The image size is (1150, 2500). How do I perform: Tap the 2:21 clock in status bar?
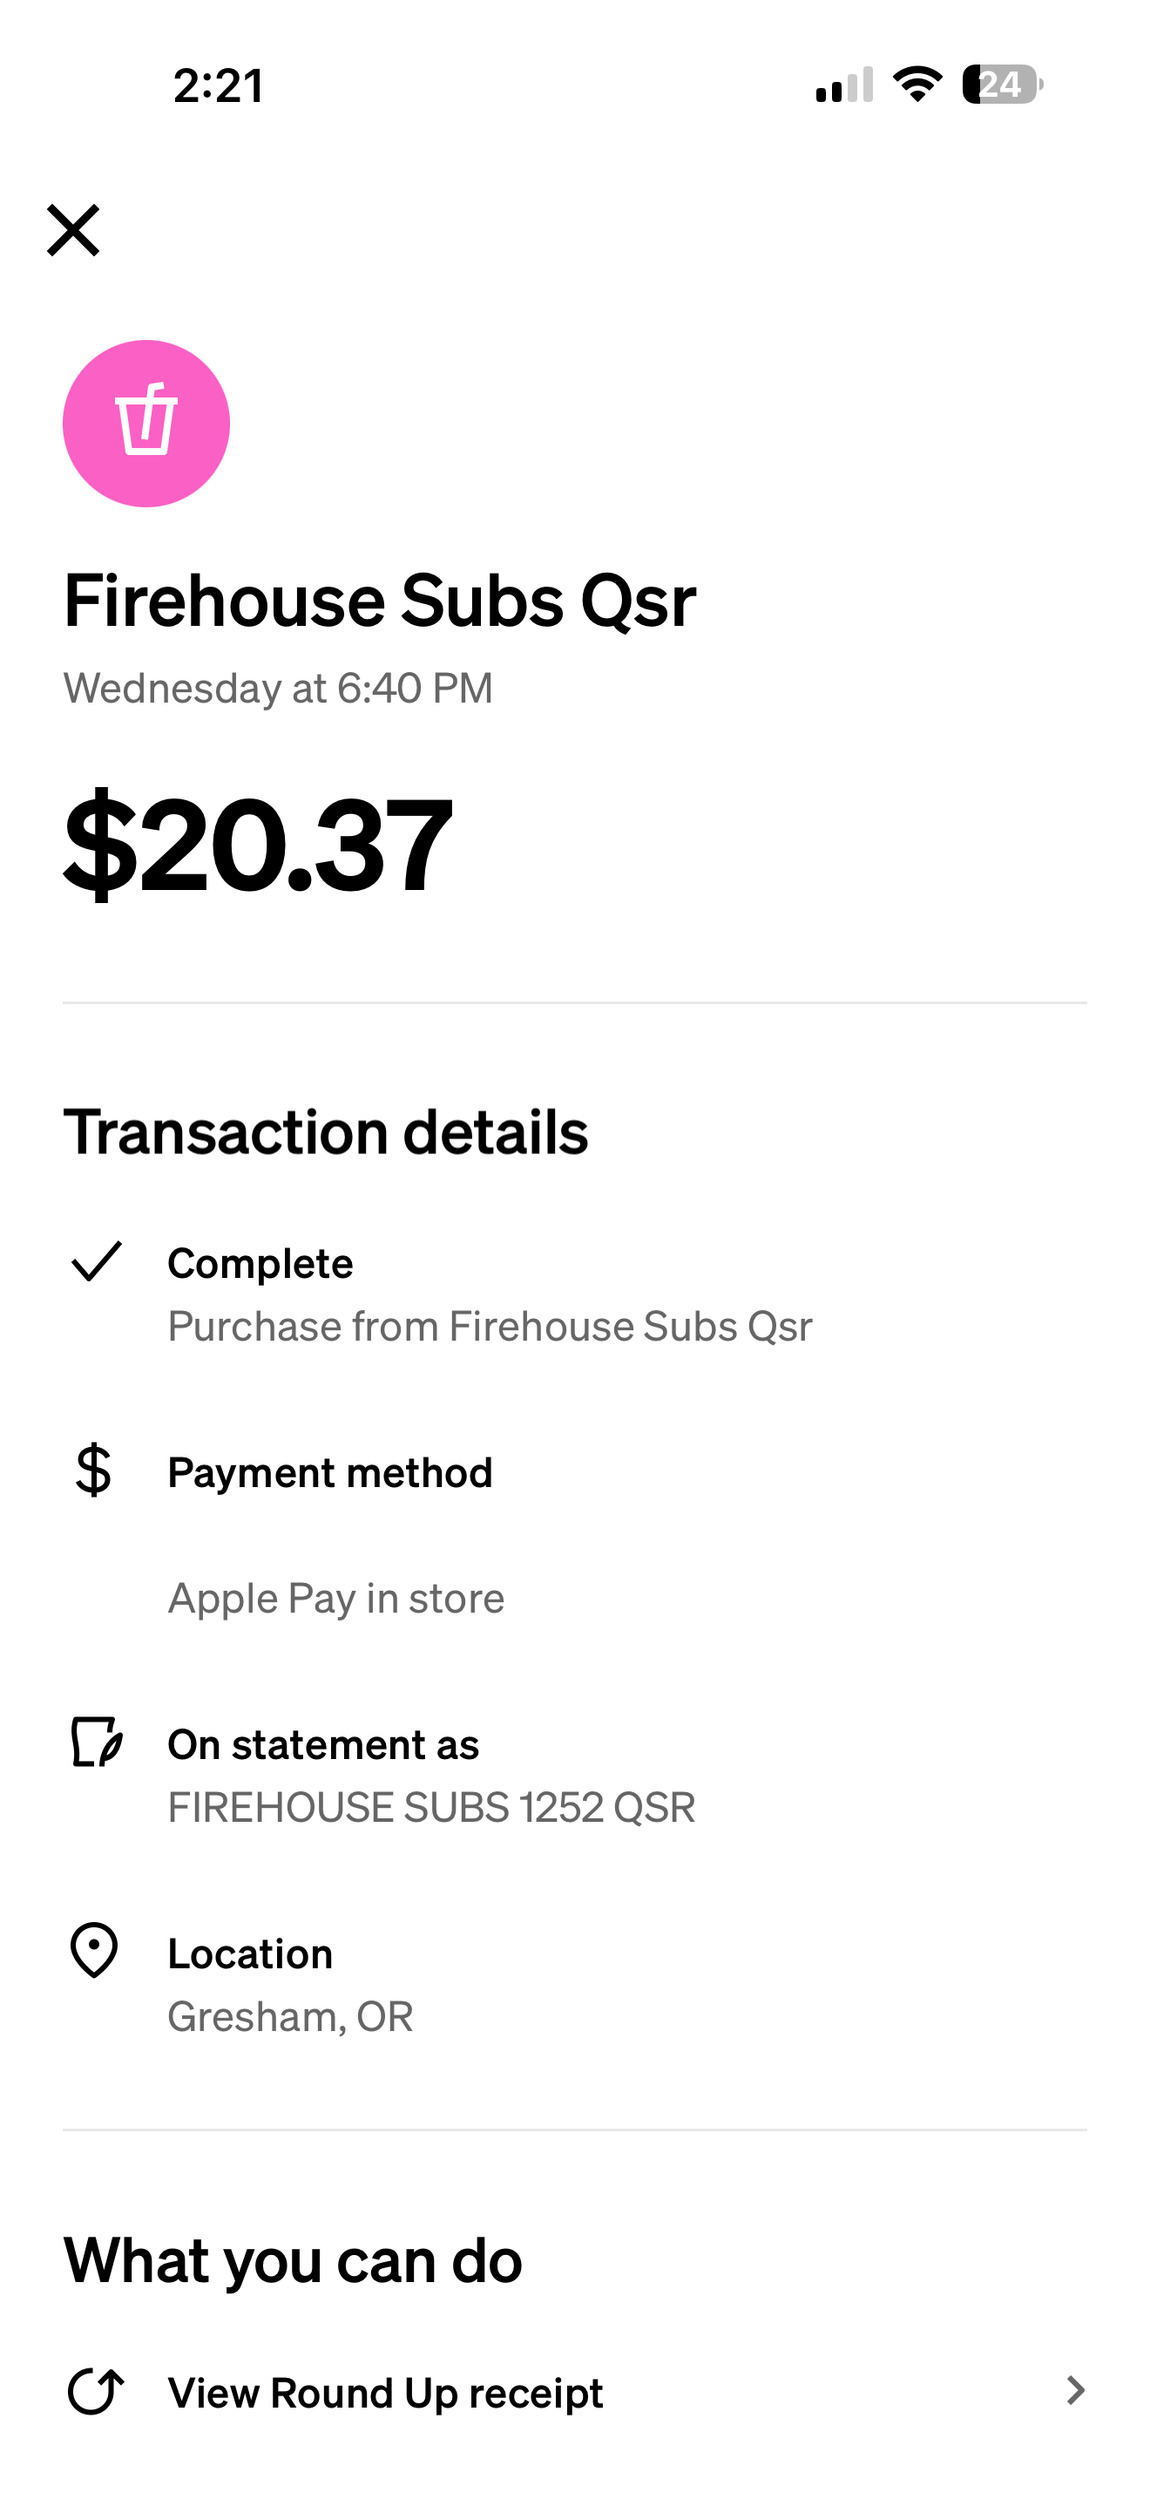[218, 86]
